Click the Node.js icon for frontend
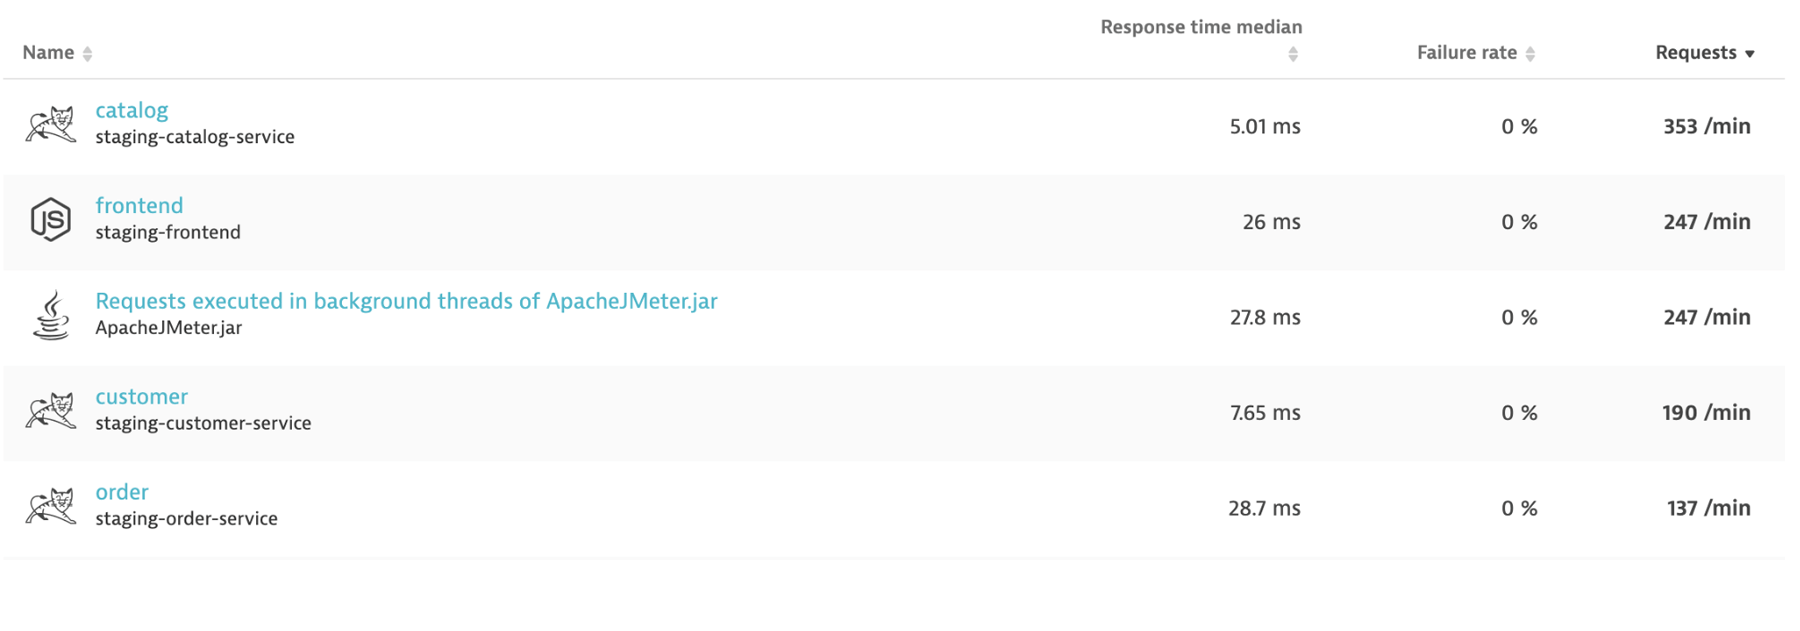Viewport: 1800px width, 631px height. click(50, 218)
